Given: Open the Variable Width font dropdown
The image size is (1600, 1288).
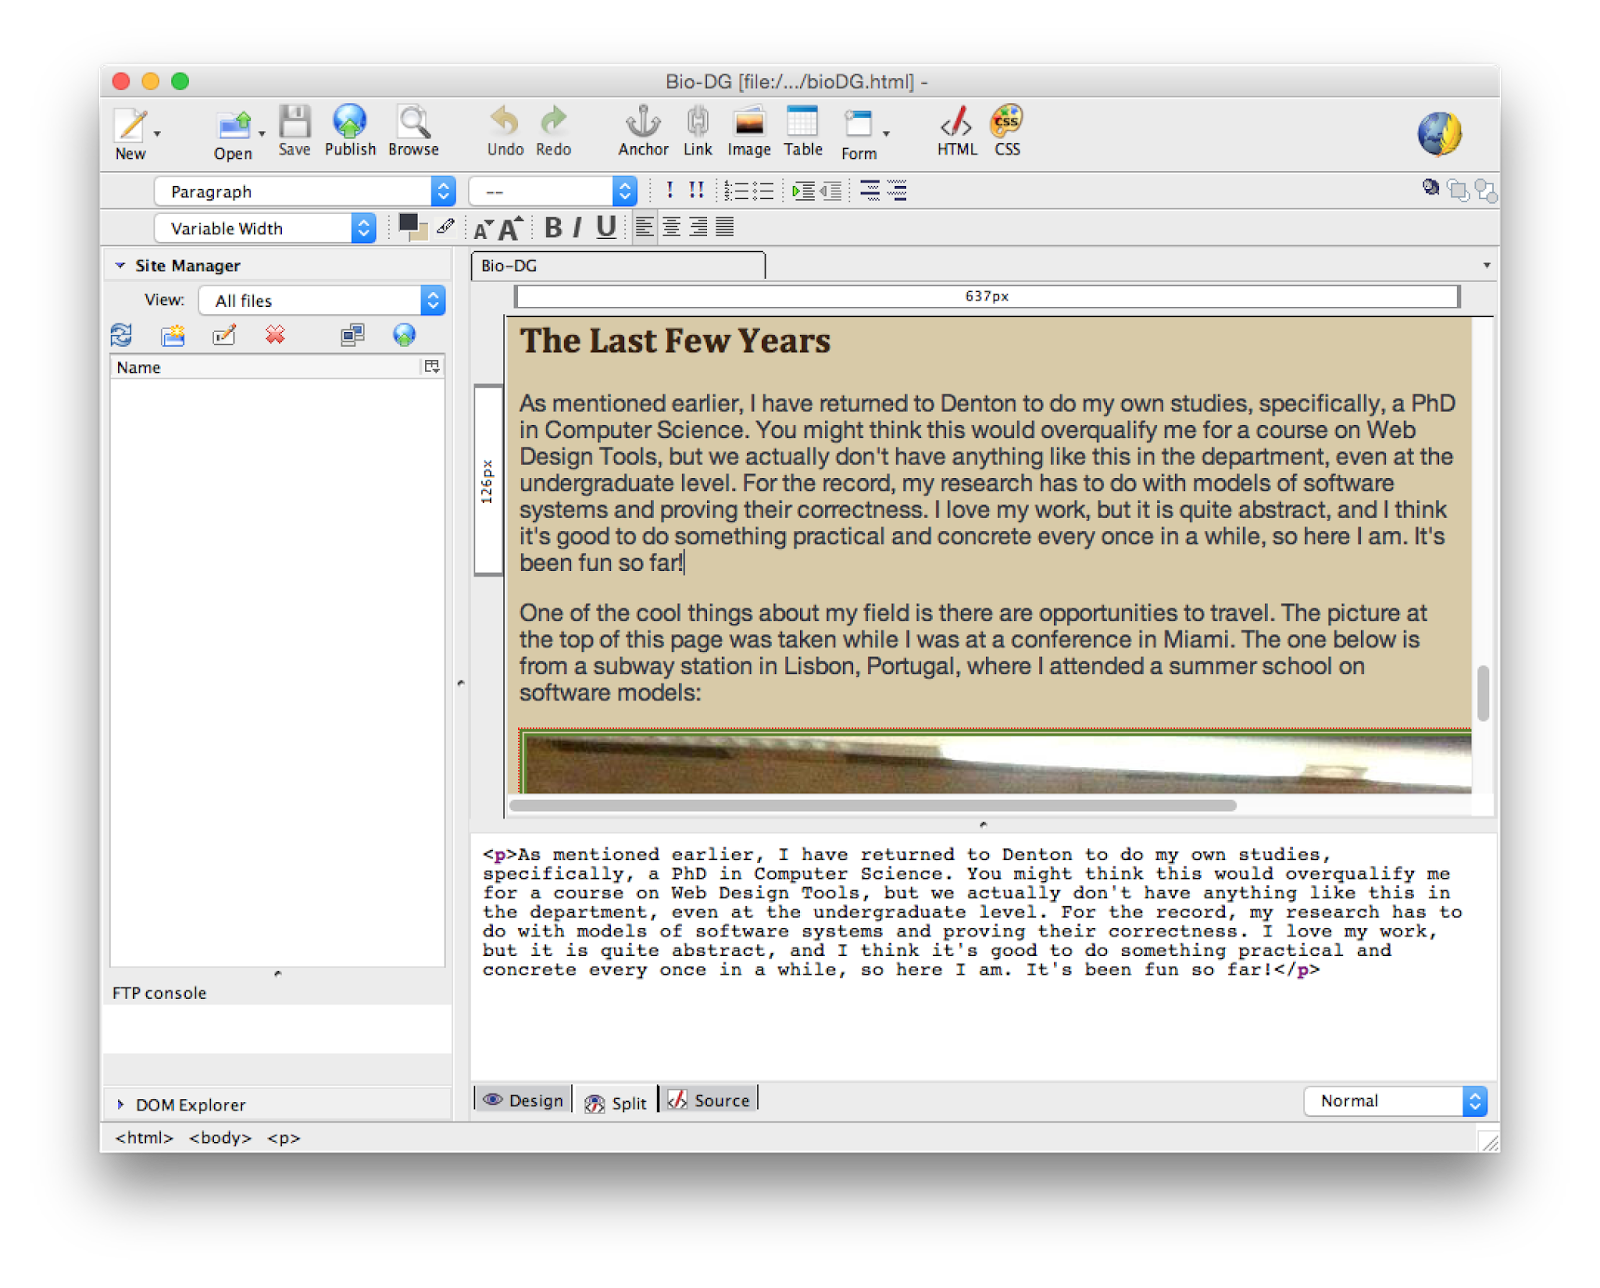Looking at the screenshot, I should (265, 228).
